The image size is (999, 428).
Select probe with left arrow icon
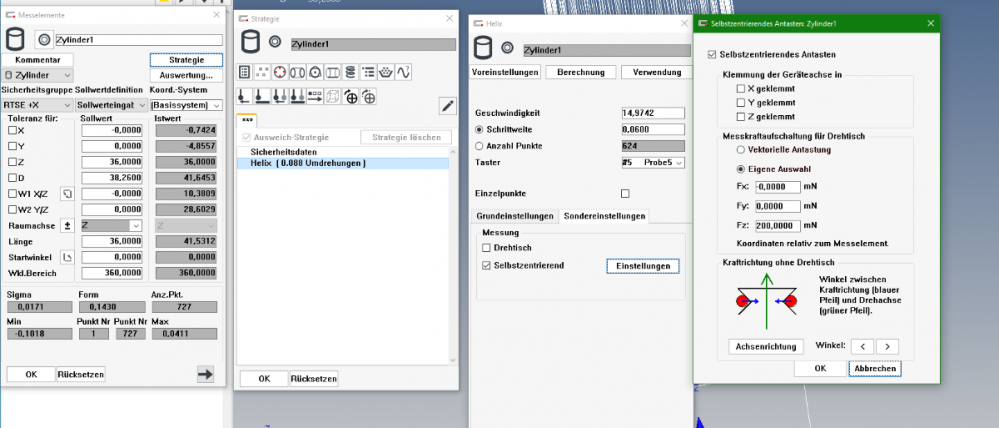[x=245, y=96]
